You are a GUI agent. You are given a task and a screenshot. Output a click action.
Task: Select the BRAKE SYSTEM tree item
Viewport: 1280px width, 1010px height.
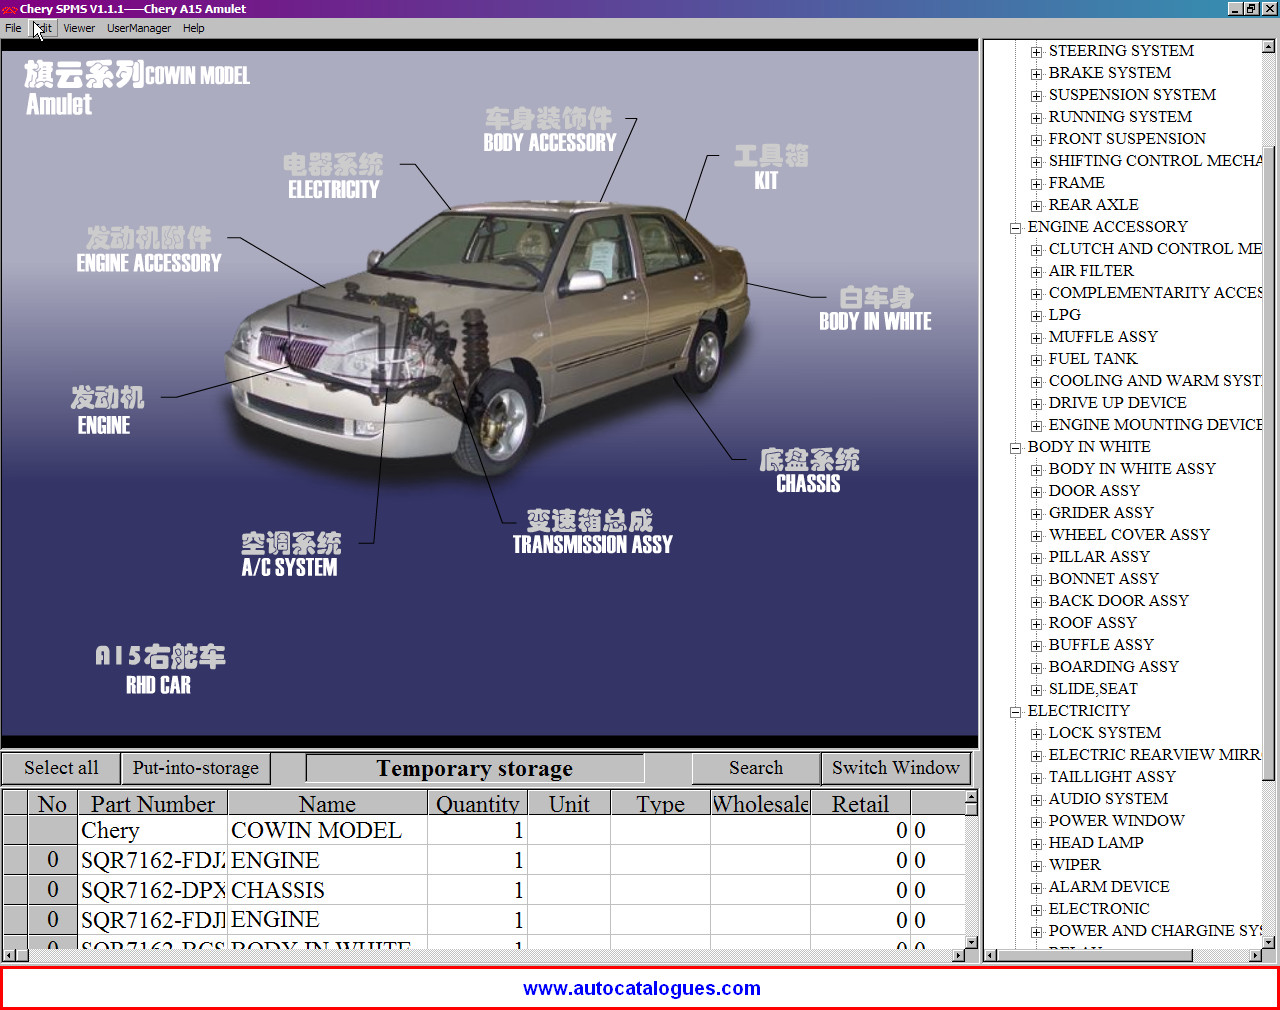[1109, 73]
